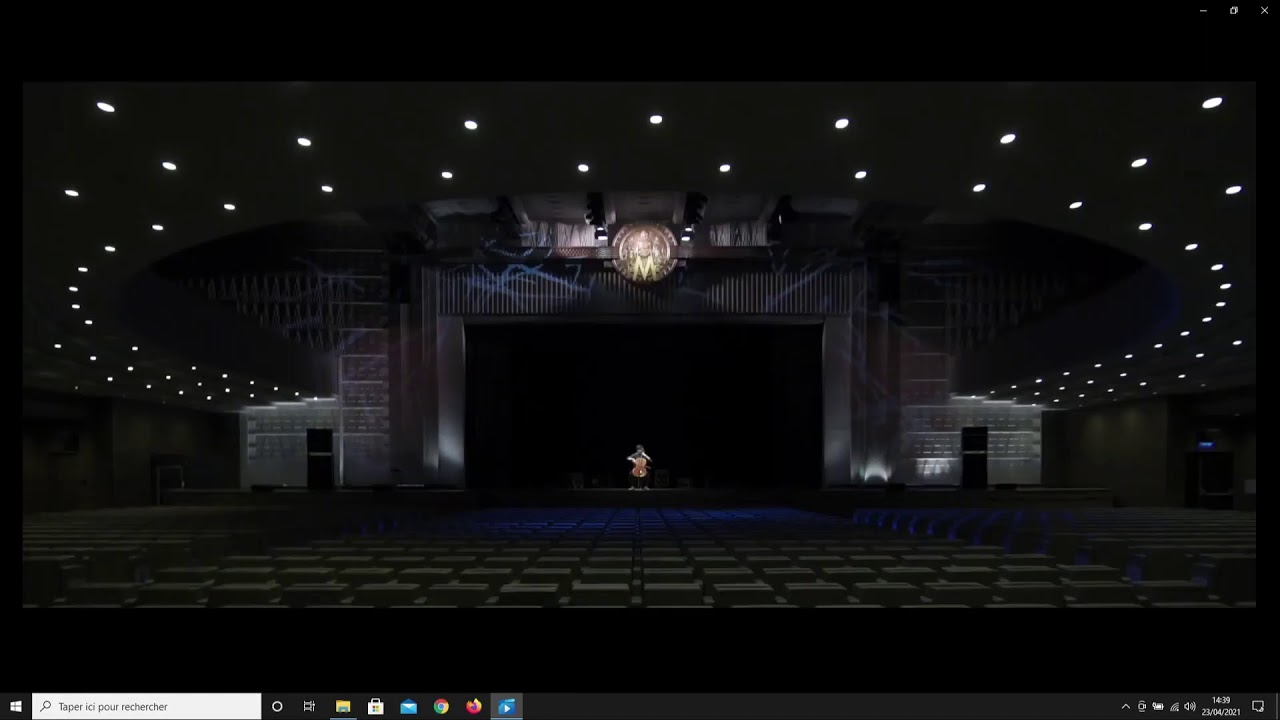This screenshot has width=1280, height=720.
Task: Close the video player window
Action: (1265, 10)
